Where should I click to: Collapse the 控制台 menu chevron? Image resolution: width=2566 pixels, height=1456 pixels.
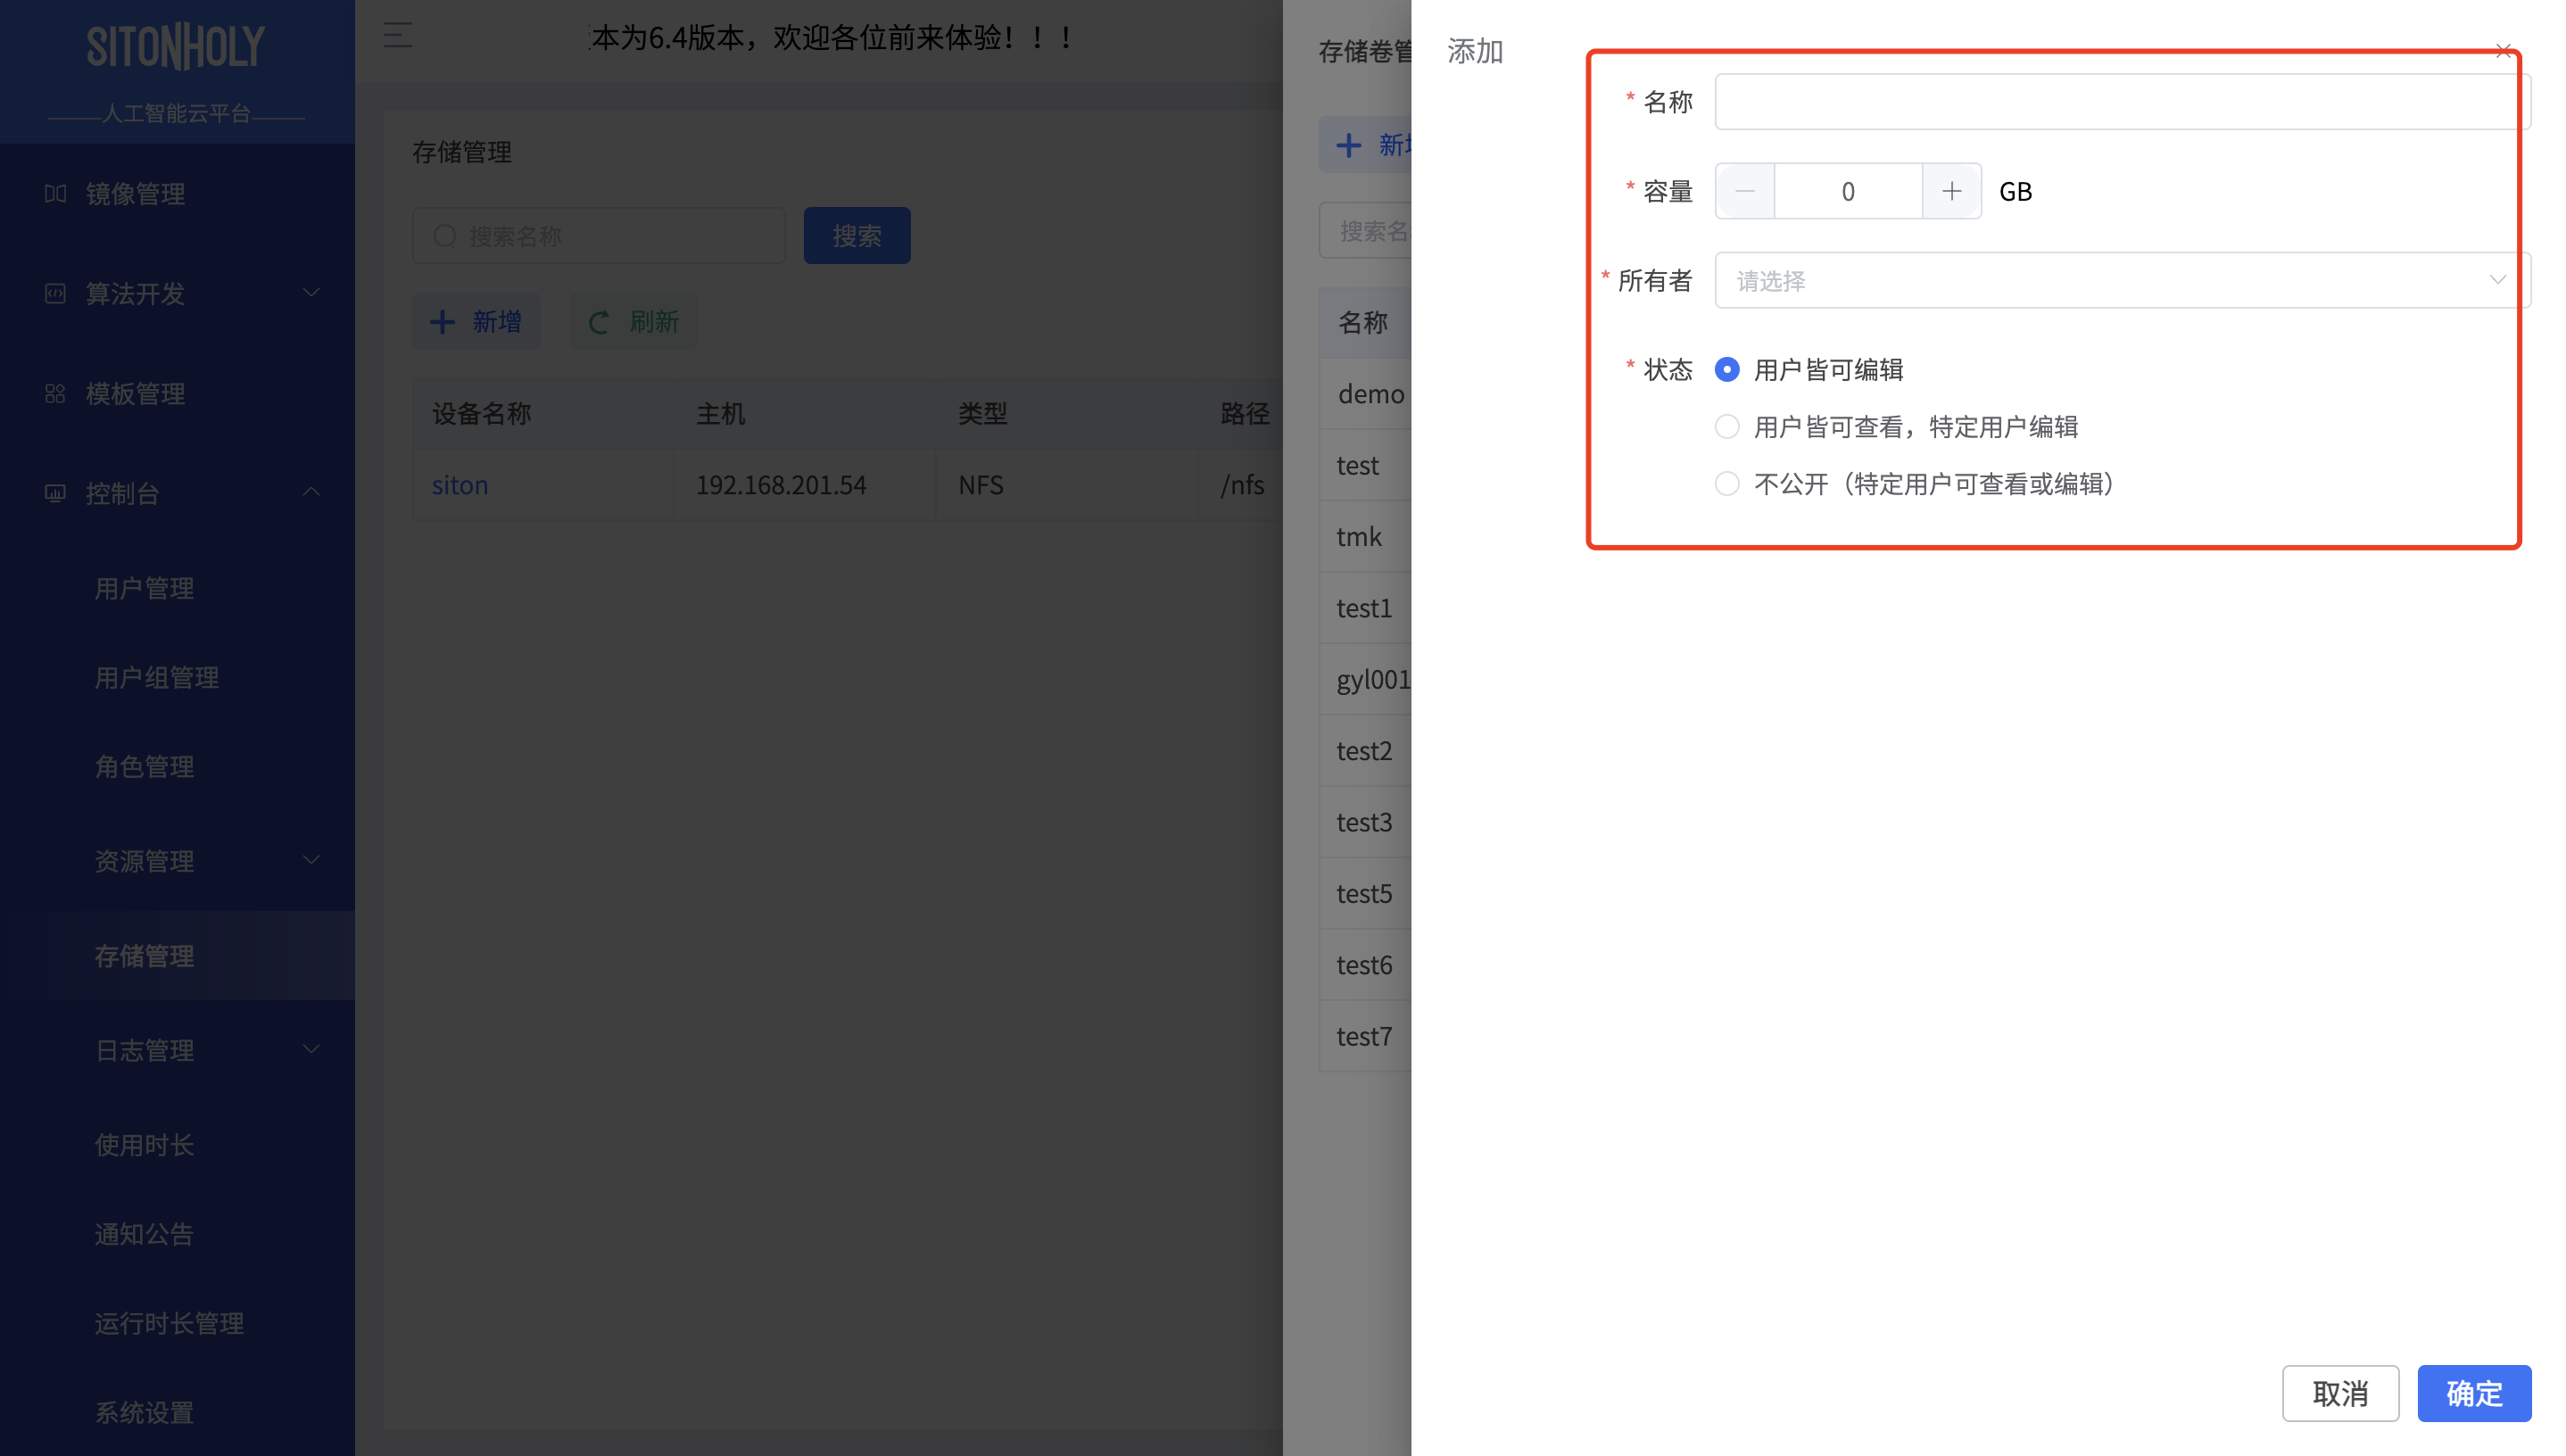click(311, 492)
